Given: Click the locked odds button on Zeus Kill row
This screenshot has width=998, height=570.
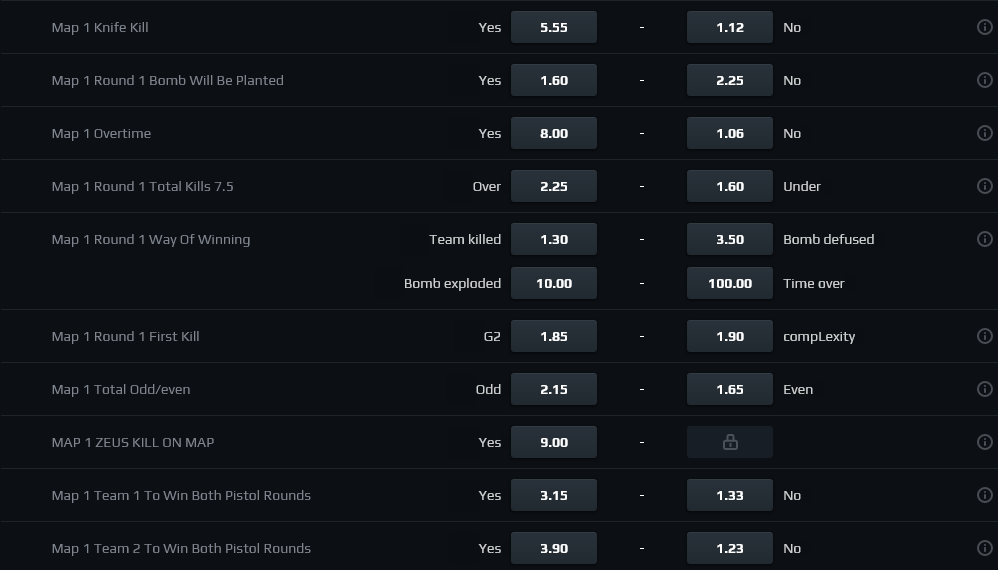Looking at the screenshot, I should pyautogui.click(x=729, y=442).
